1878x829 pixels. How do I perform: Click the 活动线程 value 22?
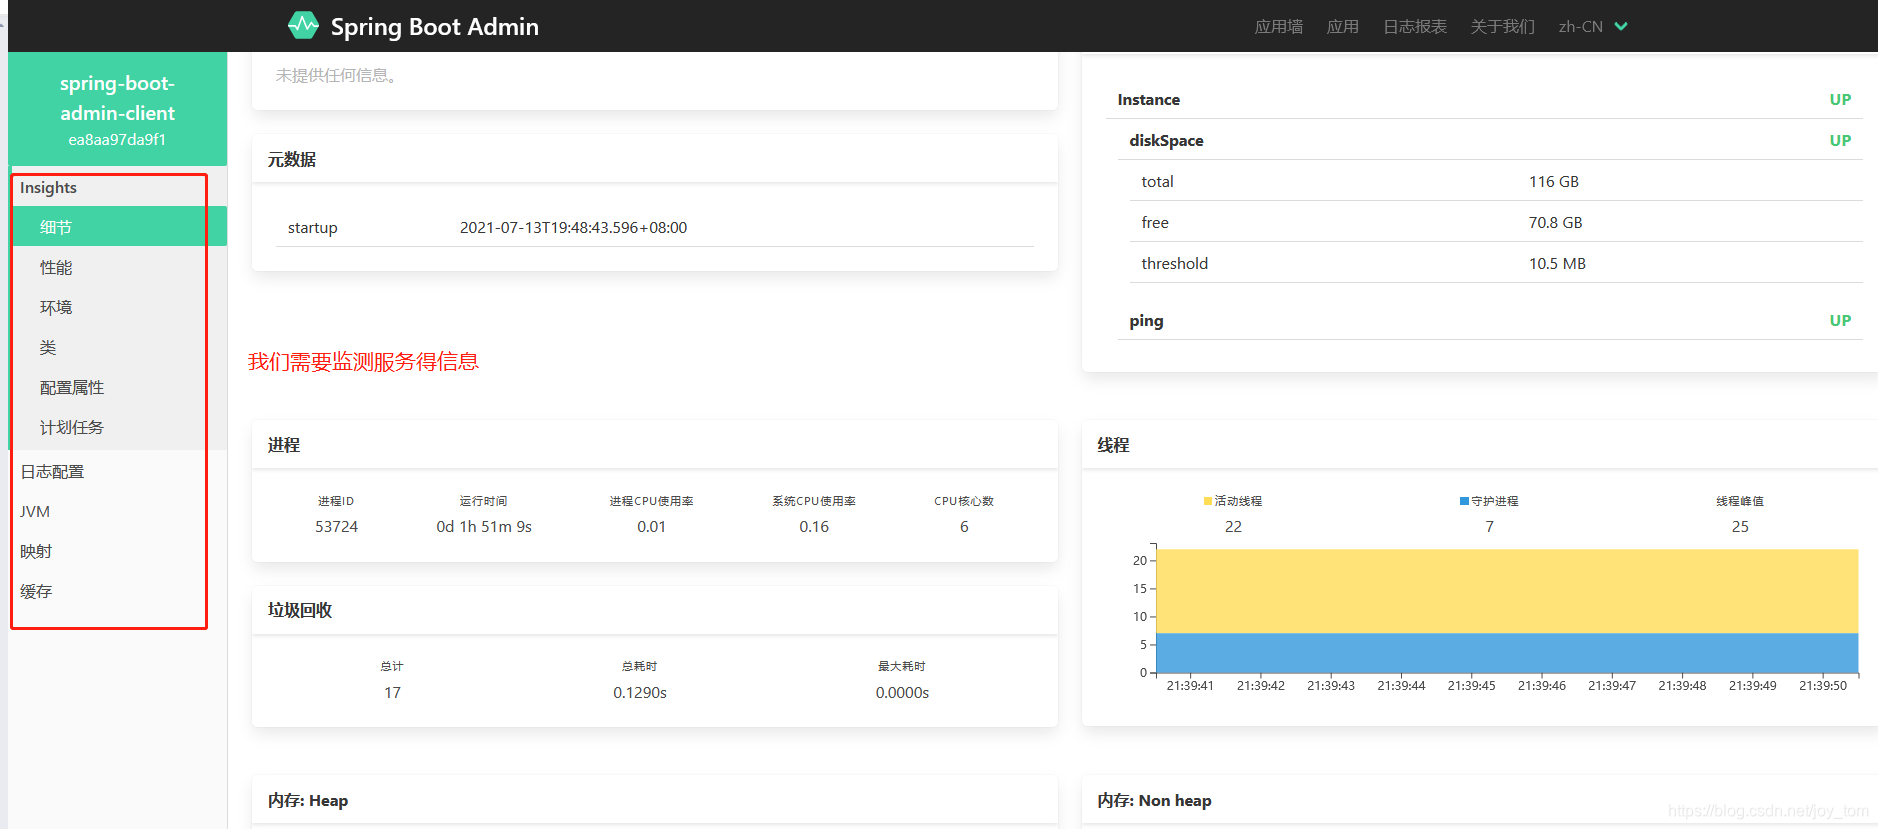[x=1233, y=526]
